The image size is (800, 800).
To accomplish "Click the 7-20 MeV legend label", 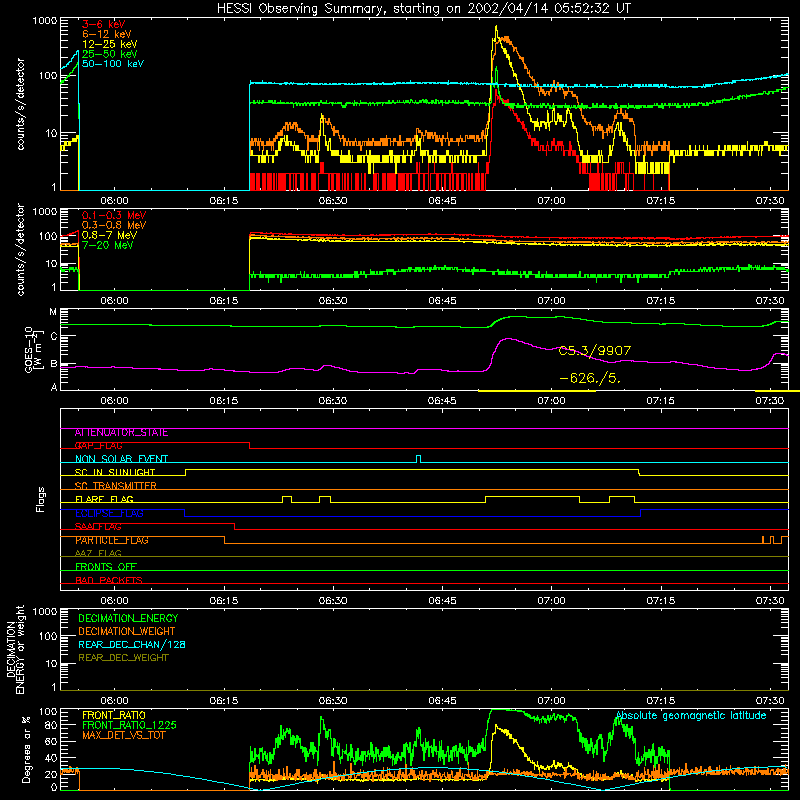I will (107, 245).
